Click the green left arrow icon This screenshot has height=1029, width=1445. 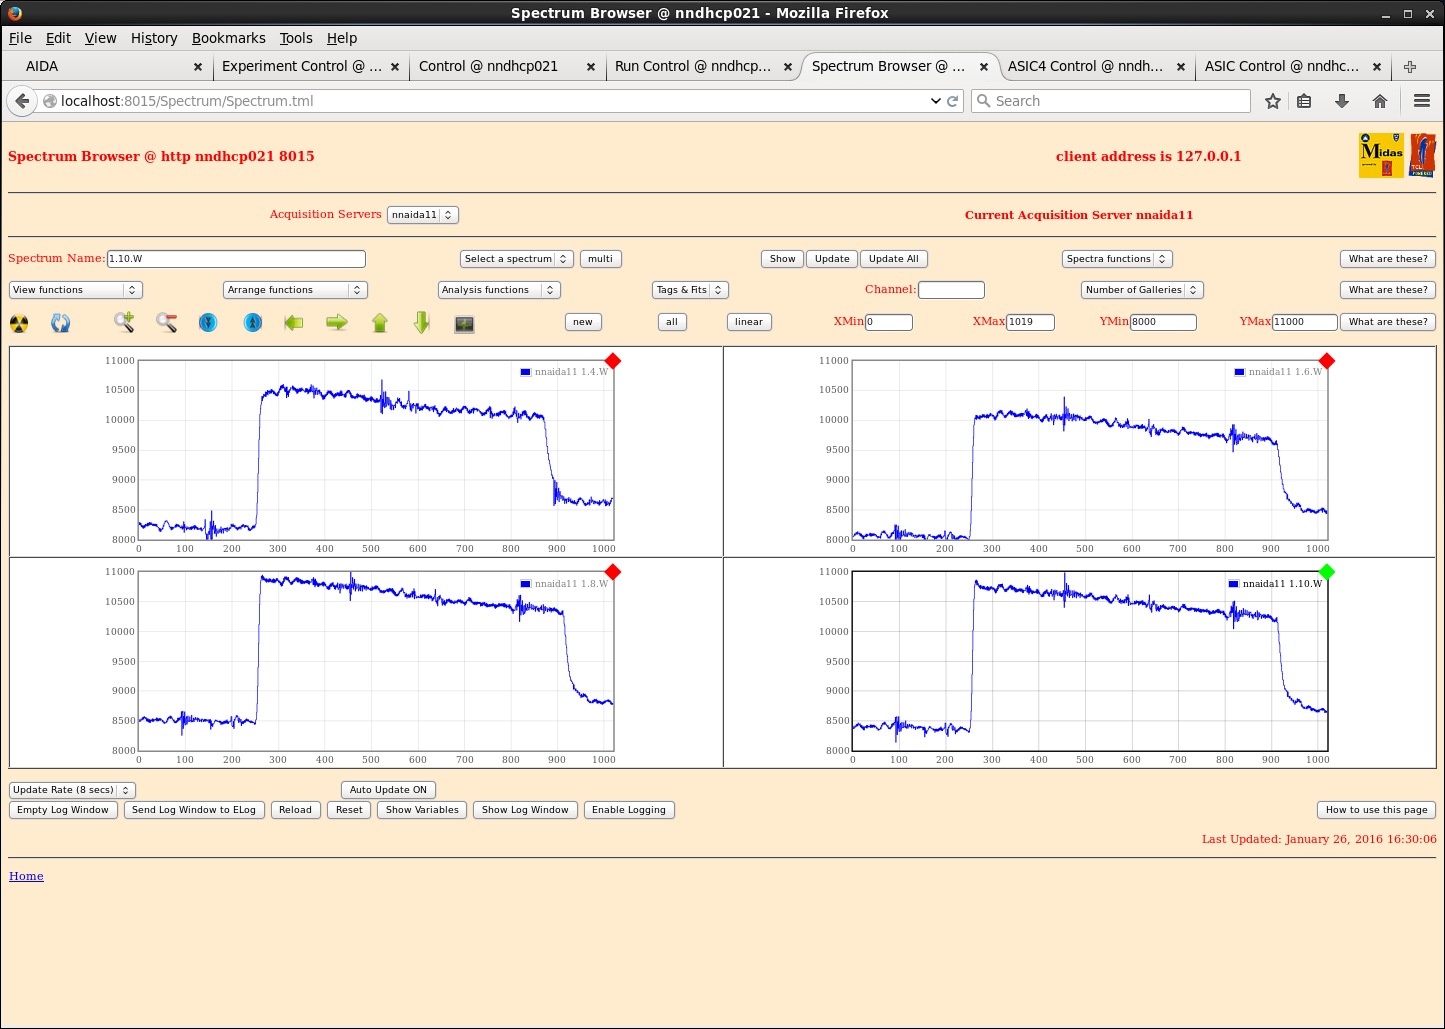click(294, 322)
